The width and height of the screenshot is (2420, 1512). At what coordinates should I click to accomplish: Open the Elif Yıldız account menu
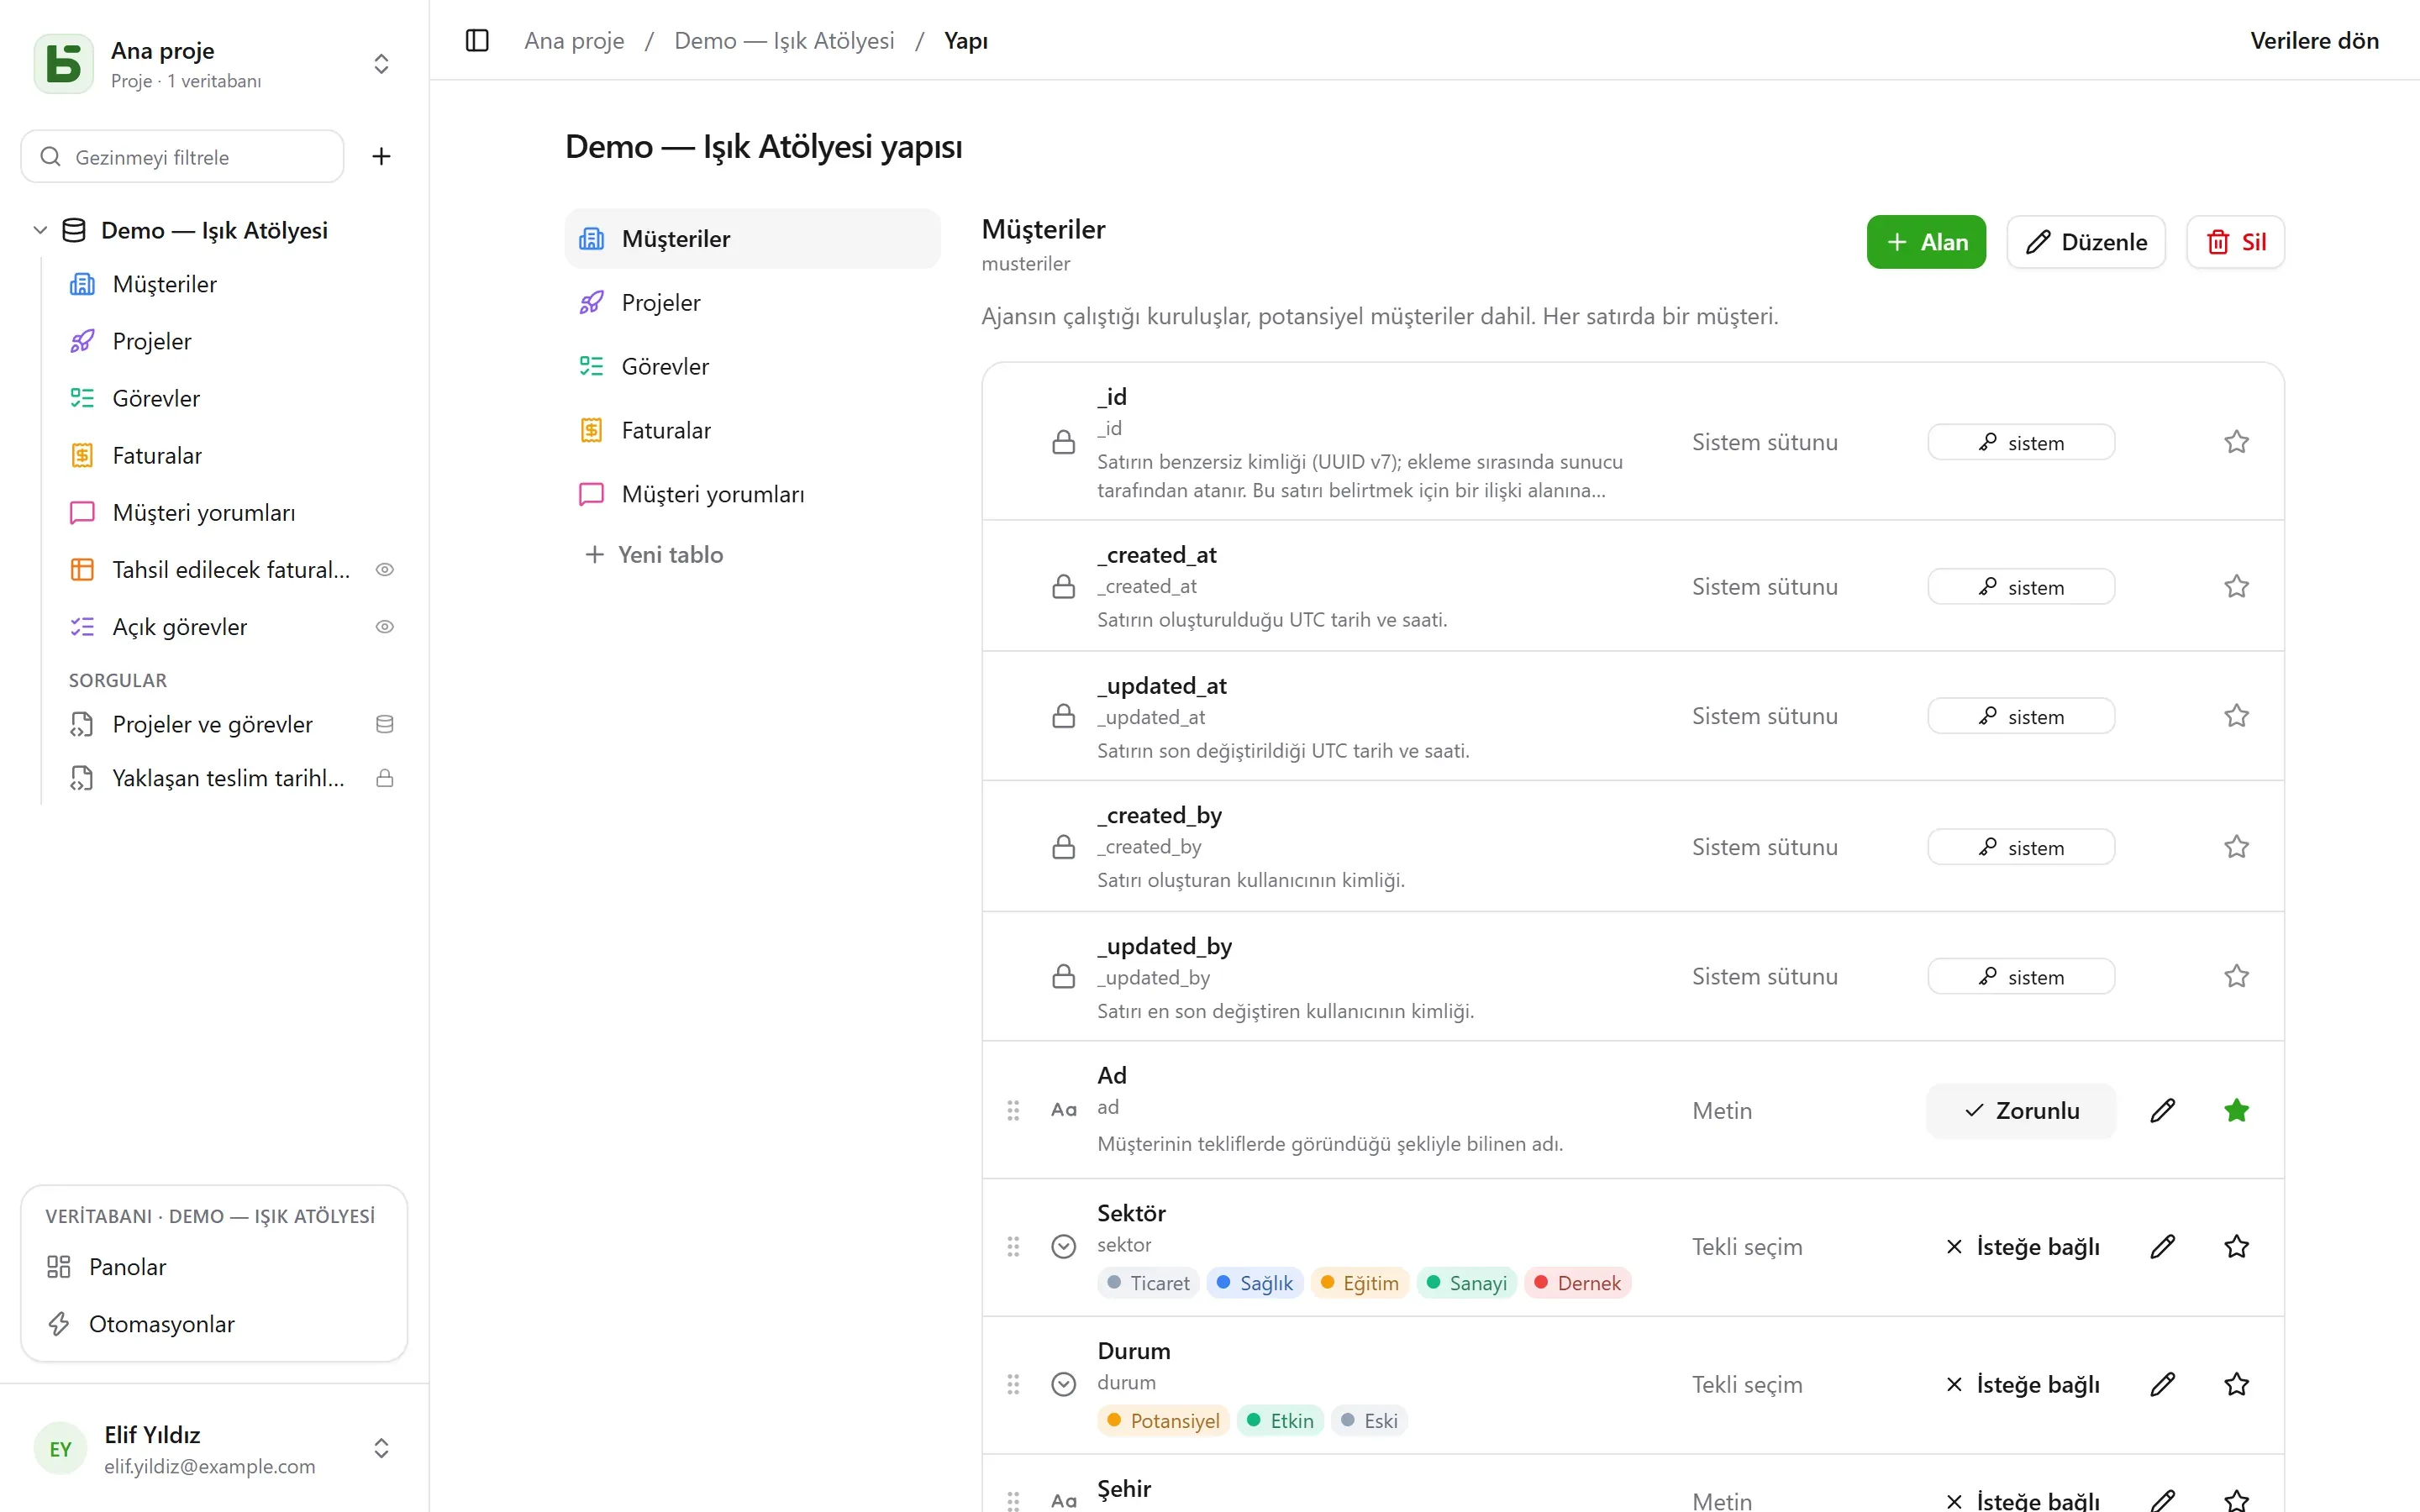pos(214,1449)
